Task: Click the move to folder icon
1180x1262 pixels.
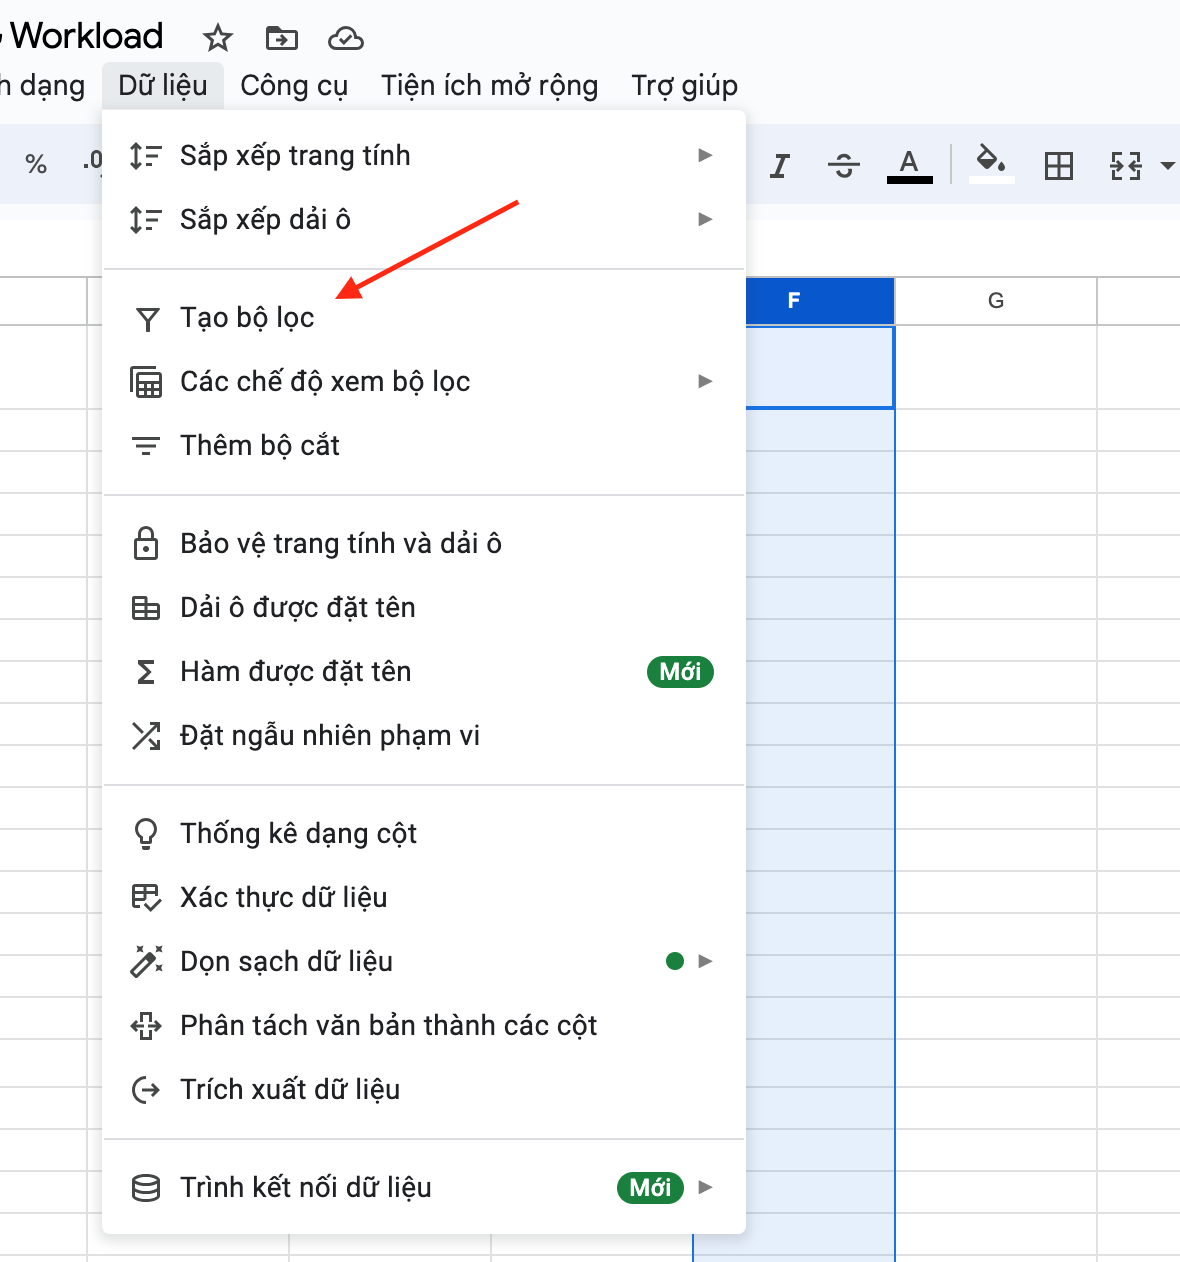Action: pos(281,38)
